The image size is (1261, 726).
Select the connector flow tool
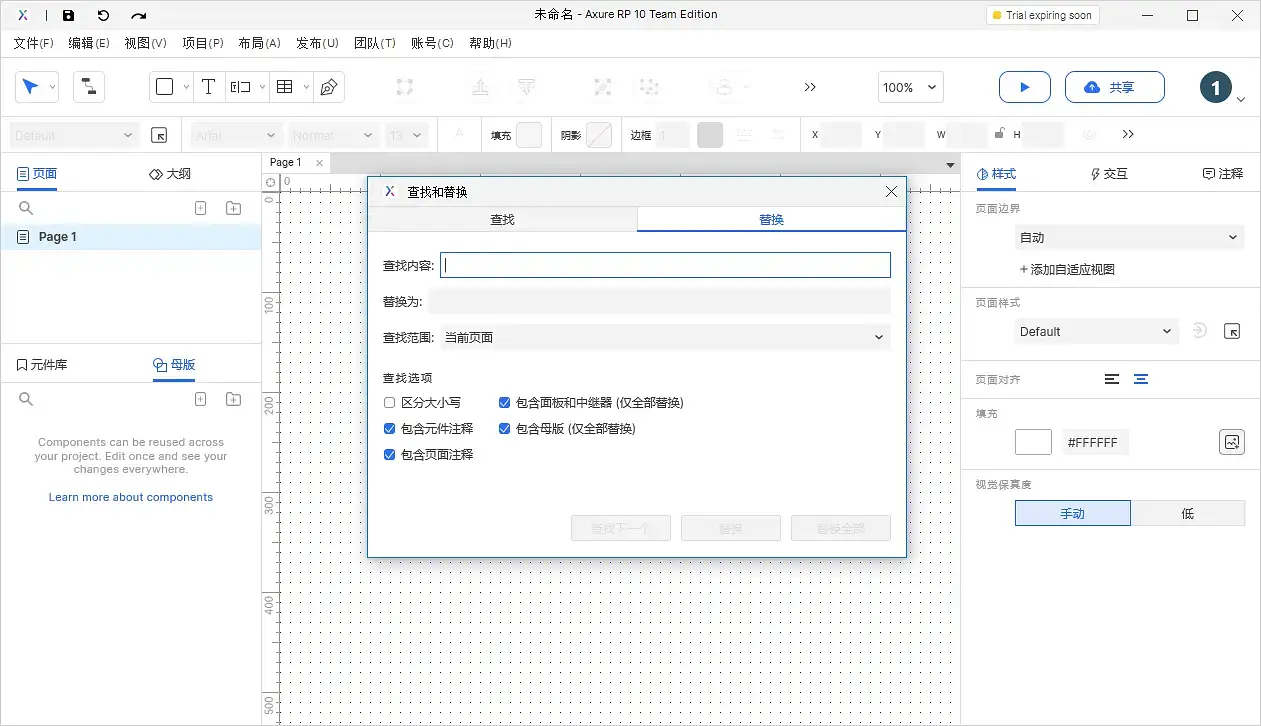pyautogui.click(x=89, y=87)
